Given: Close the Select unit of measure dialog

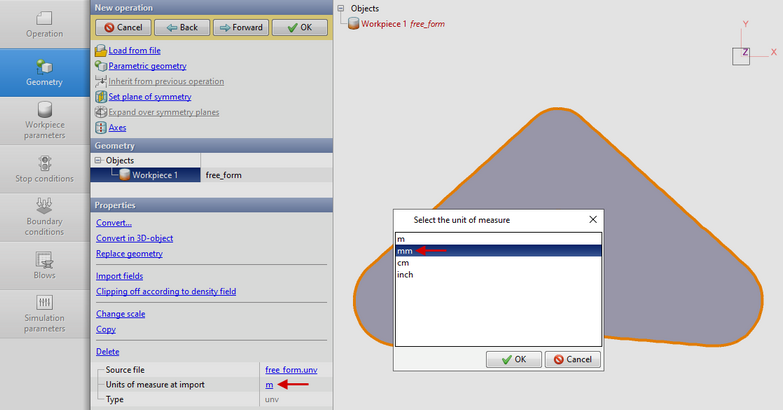Looking at the screenshot, I should pos(593,218).
